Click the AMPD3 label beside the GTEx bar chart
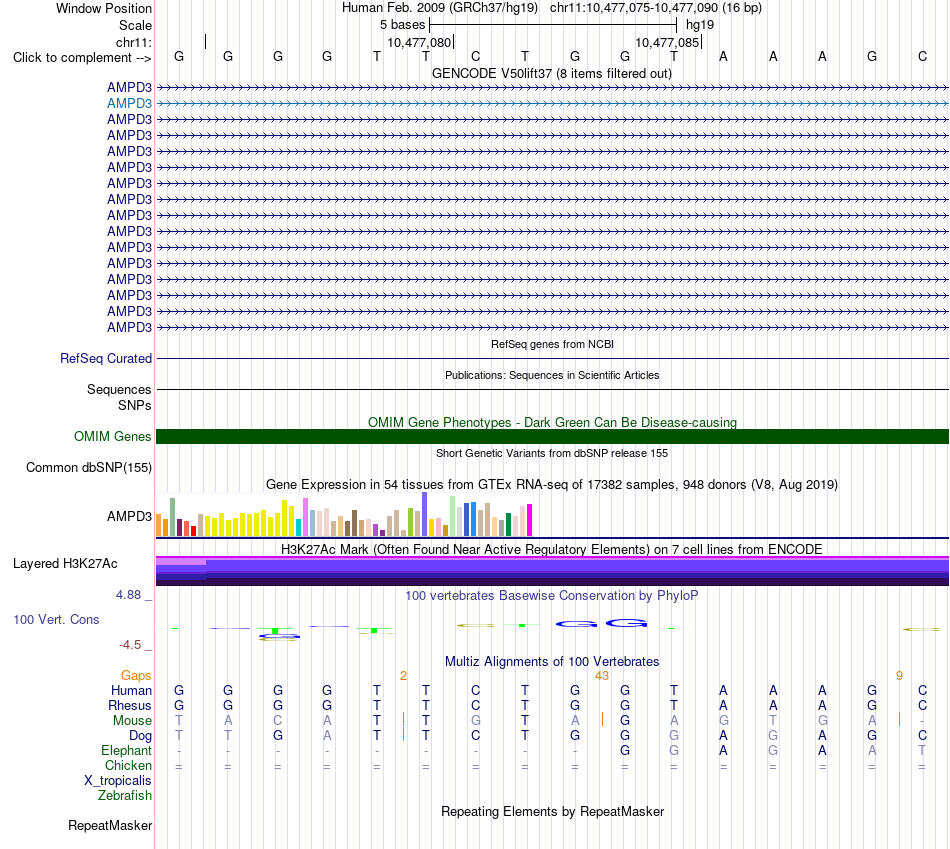 pos(129,516)
